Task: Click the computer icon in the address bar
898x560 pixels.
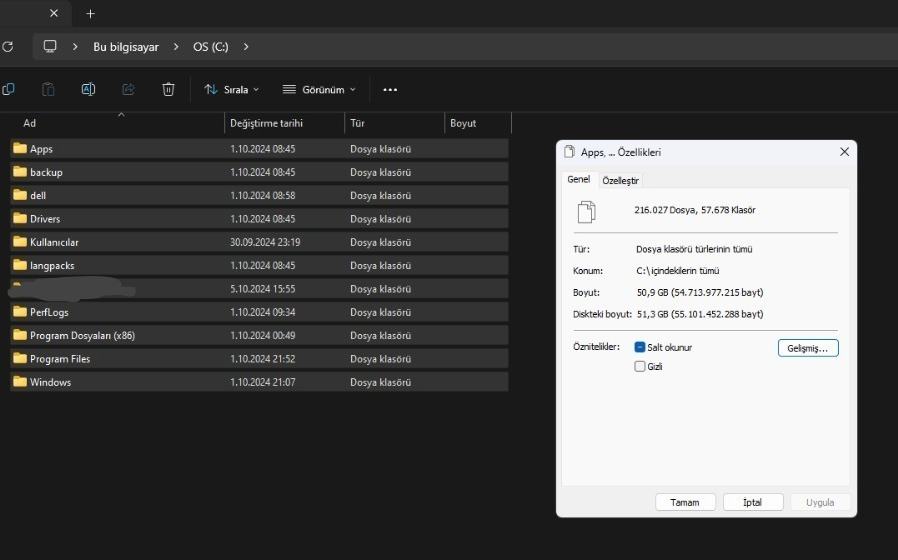Action: click(x=50, y=47)
